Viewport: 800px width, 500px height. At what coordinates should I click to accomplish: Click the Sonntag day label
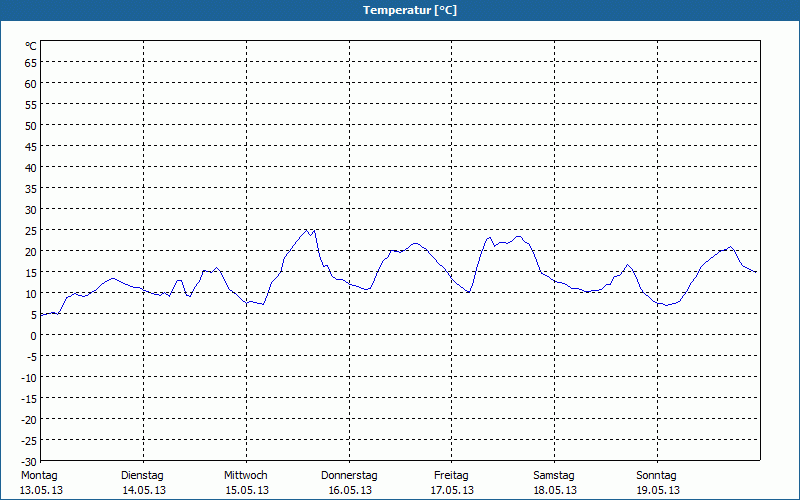tap(657, 476)
